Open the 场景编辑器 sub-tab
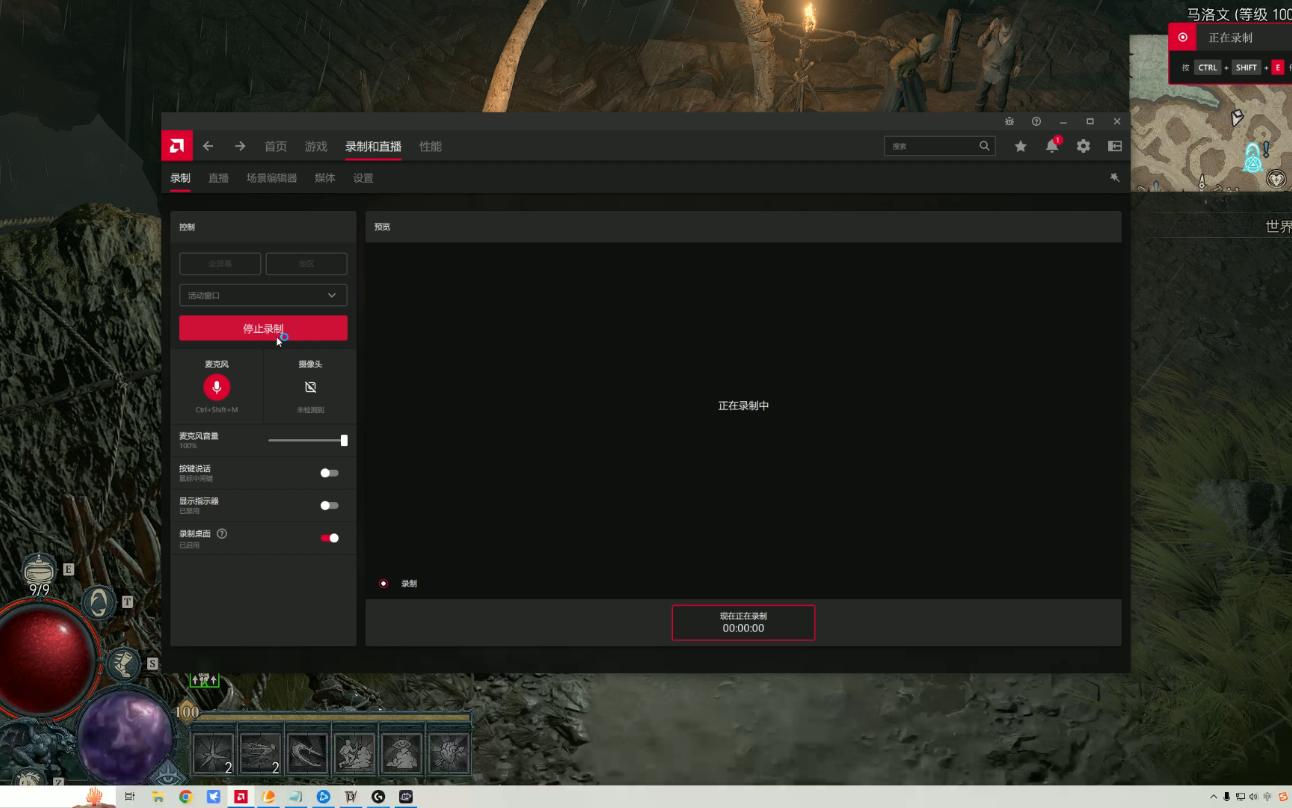The width and height of the screenshot is (1292, 808). click(272, 178)
